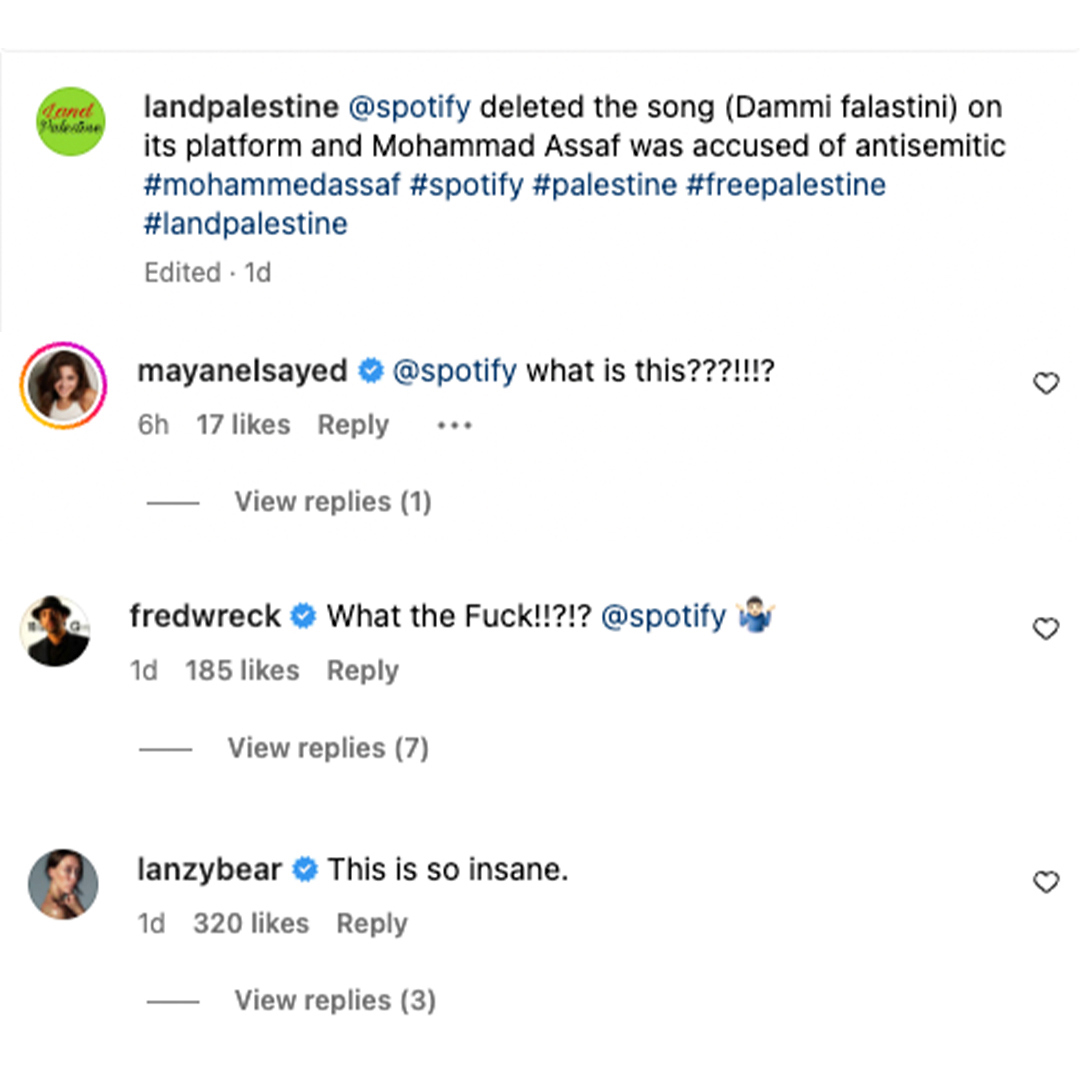The width and height of the screenshot is (1080, 1080).
Task: Like fredwreck's comment with the heart icon
Action: (1046, 628)
